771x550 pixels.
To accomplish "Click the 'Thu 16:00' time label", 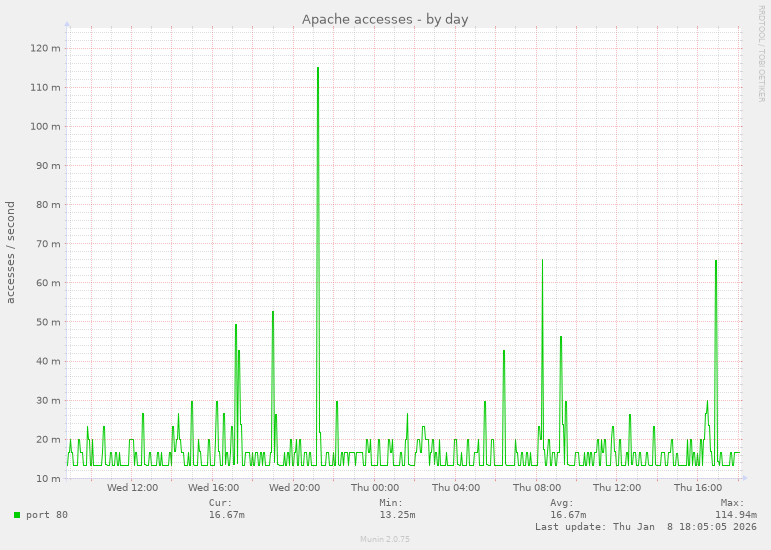I will tap(698, 488).
